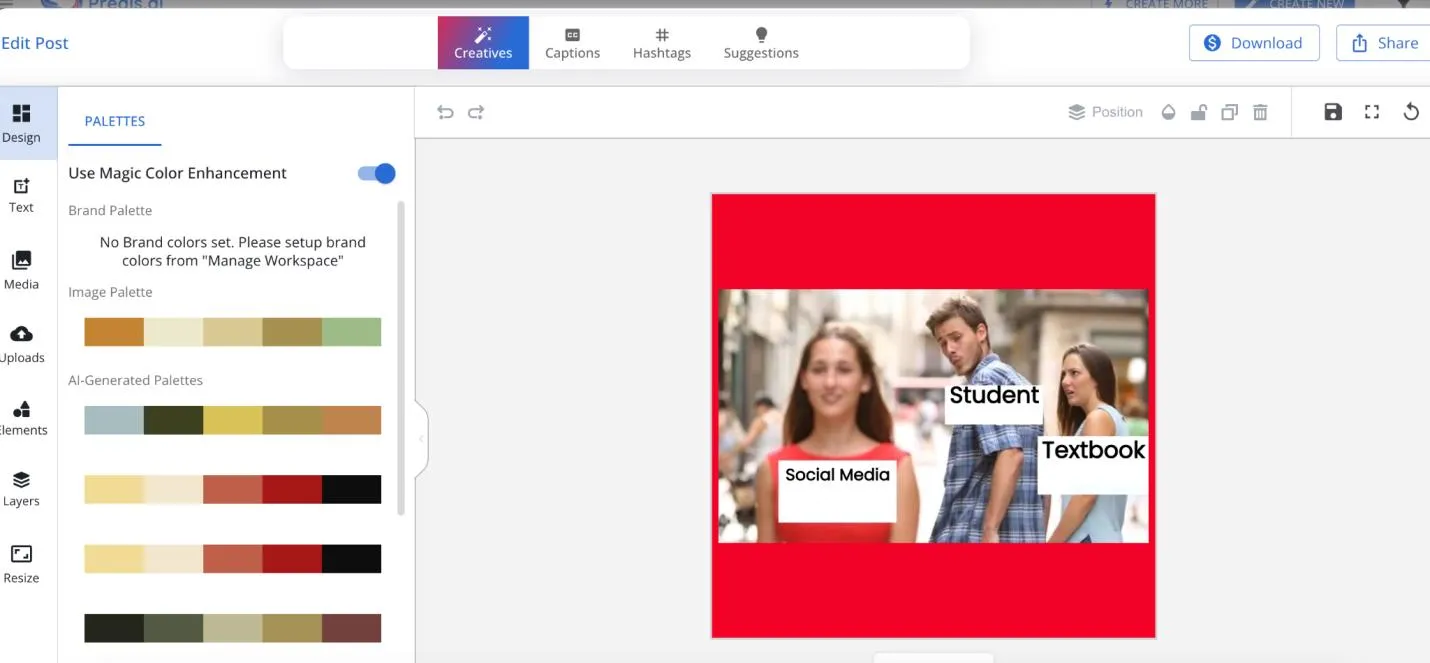Open the Elements panel in the sidebar
This screenshot has height=663, width=1430.
21,418
